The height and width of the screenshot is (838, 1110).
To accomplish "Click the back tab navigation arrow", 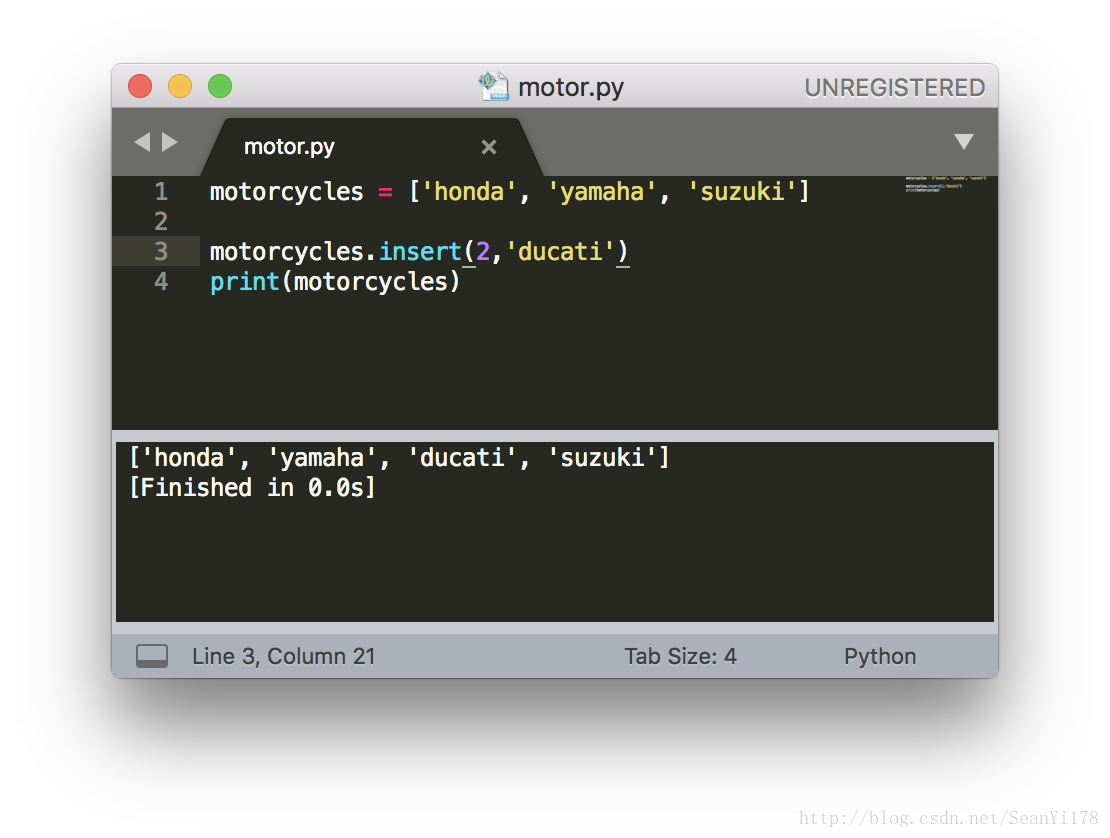I will (x=142, y=142).
